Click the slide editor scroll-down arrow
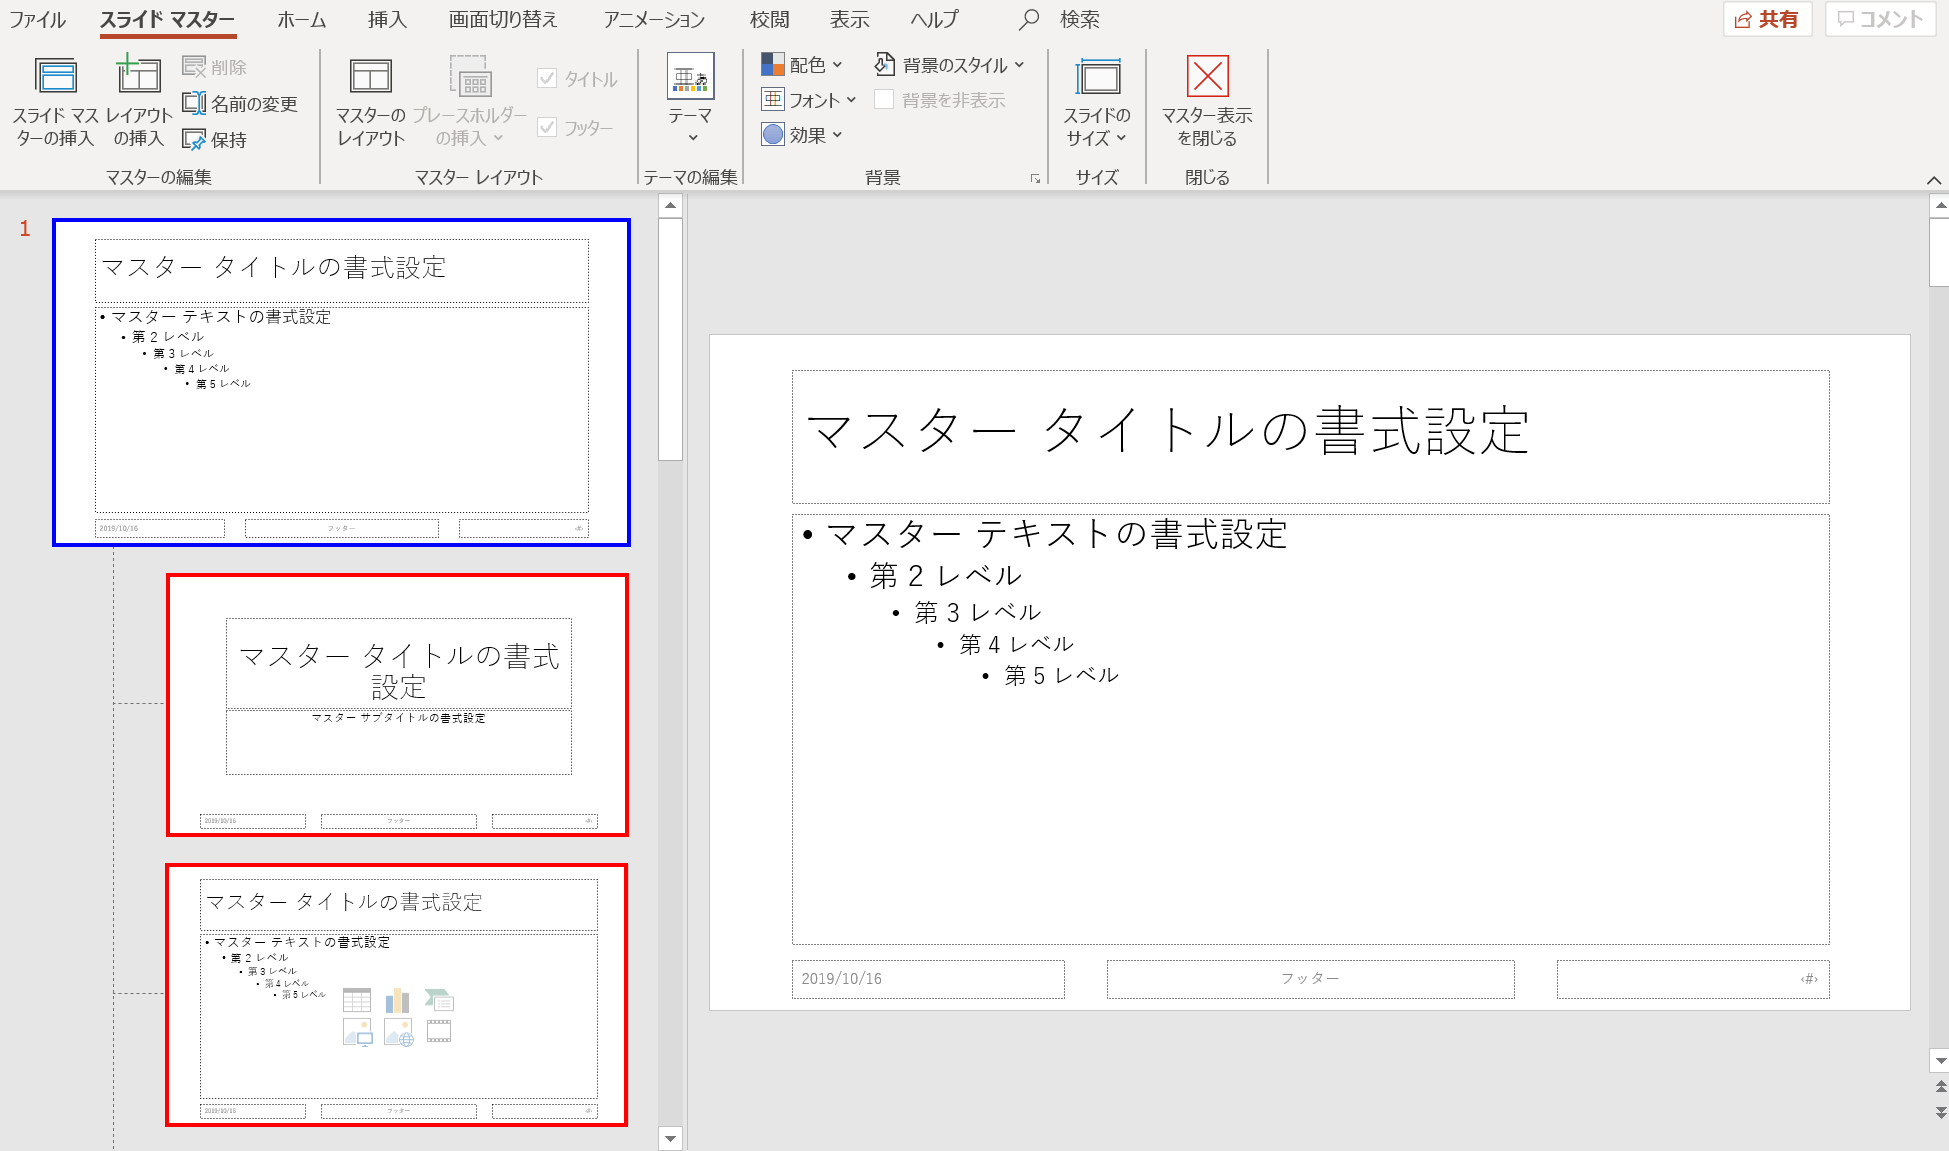The width and height of the screenshot is (1949, 1151). coord(1940,1060)
